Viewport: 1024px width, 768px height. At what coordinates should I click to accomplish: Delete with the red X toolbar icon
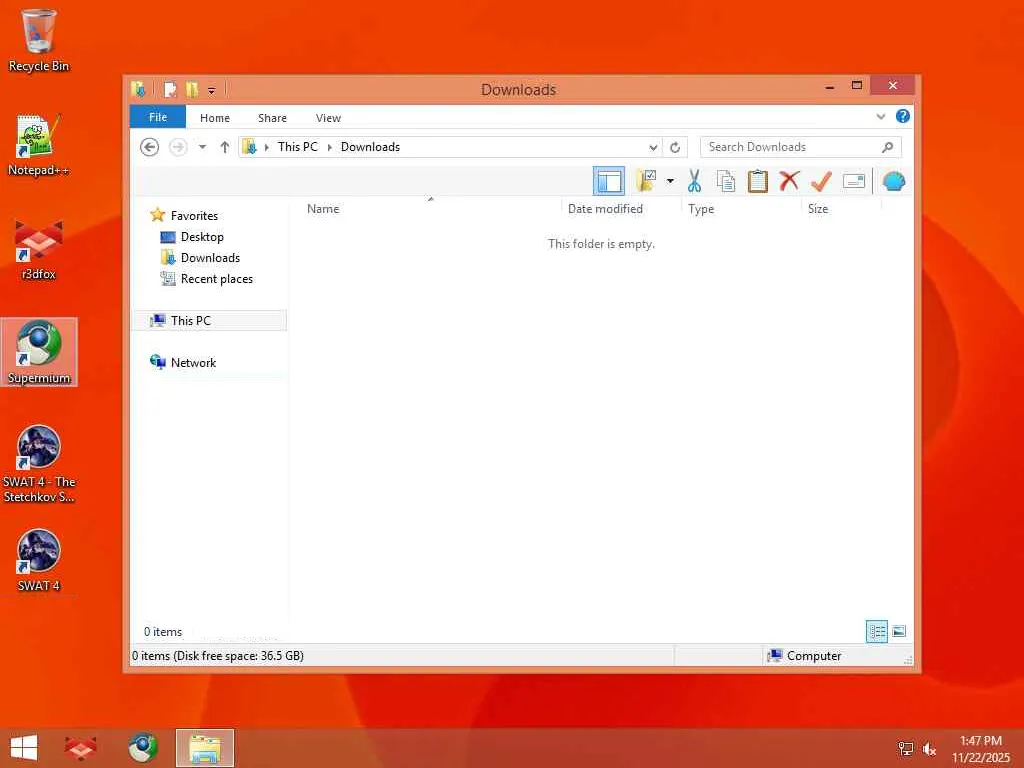coord(790,181)
